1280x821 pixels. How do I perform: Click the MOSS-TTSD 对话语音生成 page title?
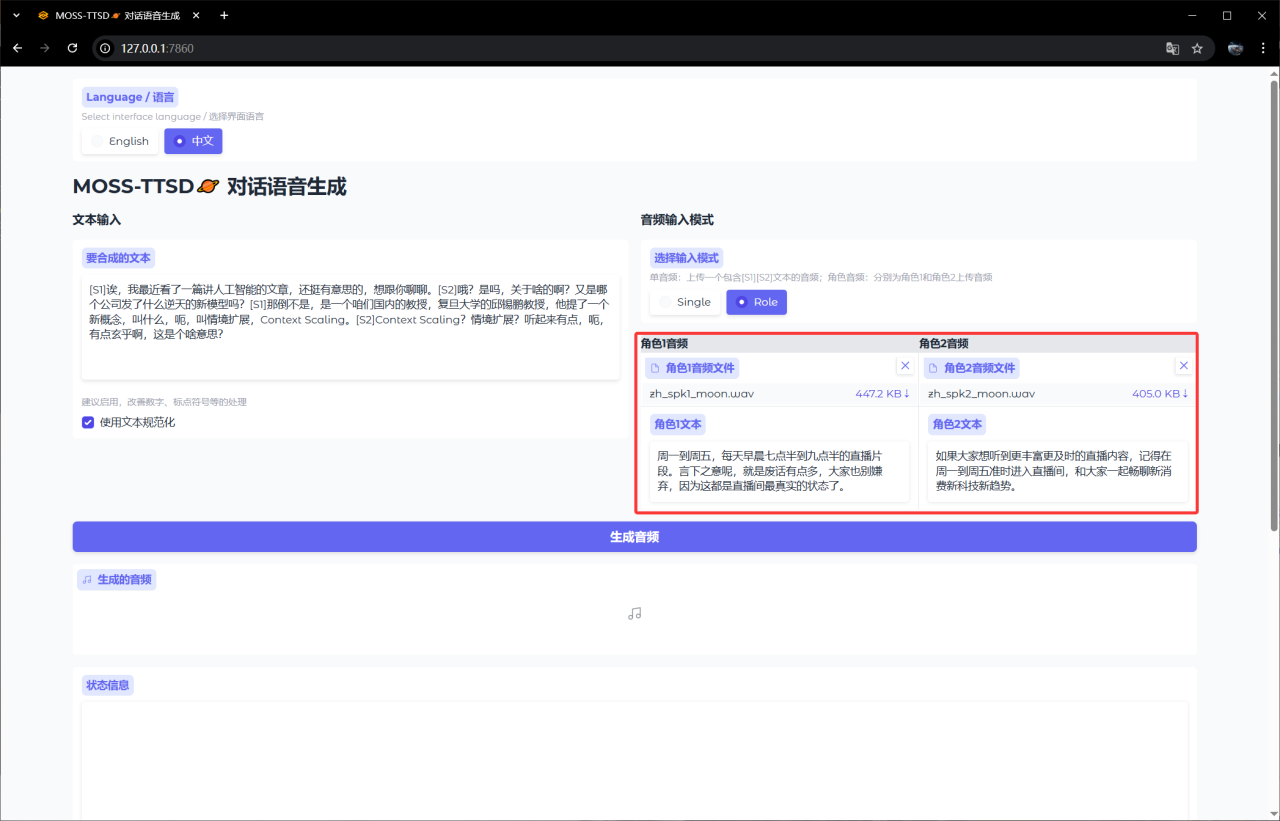pos(210,186)
